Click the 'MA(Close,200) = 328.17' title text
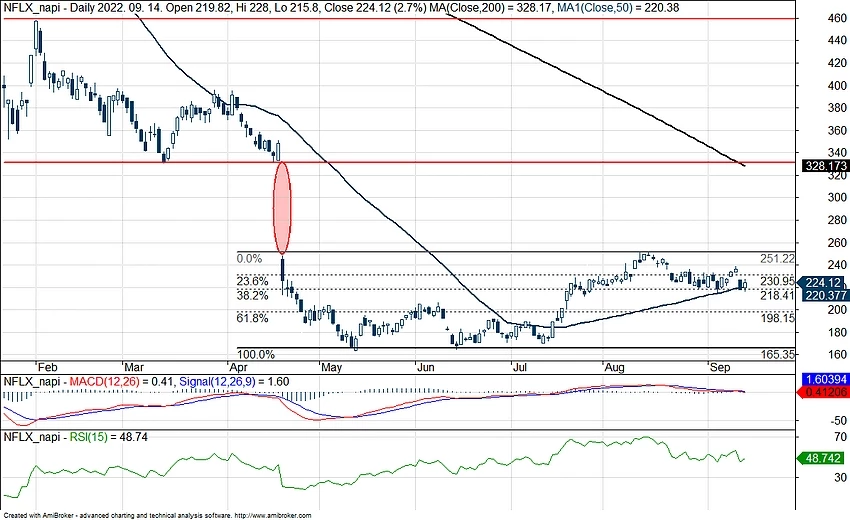This screenshot has height=520, width=850. (491, 8)
